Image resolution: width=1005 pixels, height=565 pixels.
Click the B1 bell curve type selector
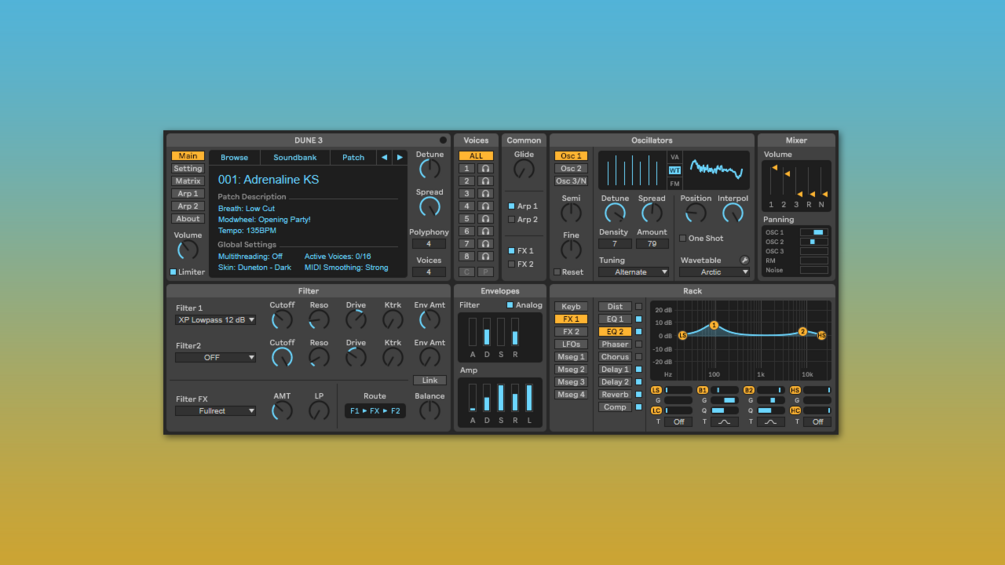tap(724, 422)
